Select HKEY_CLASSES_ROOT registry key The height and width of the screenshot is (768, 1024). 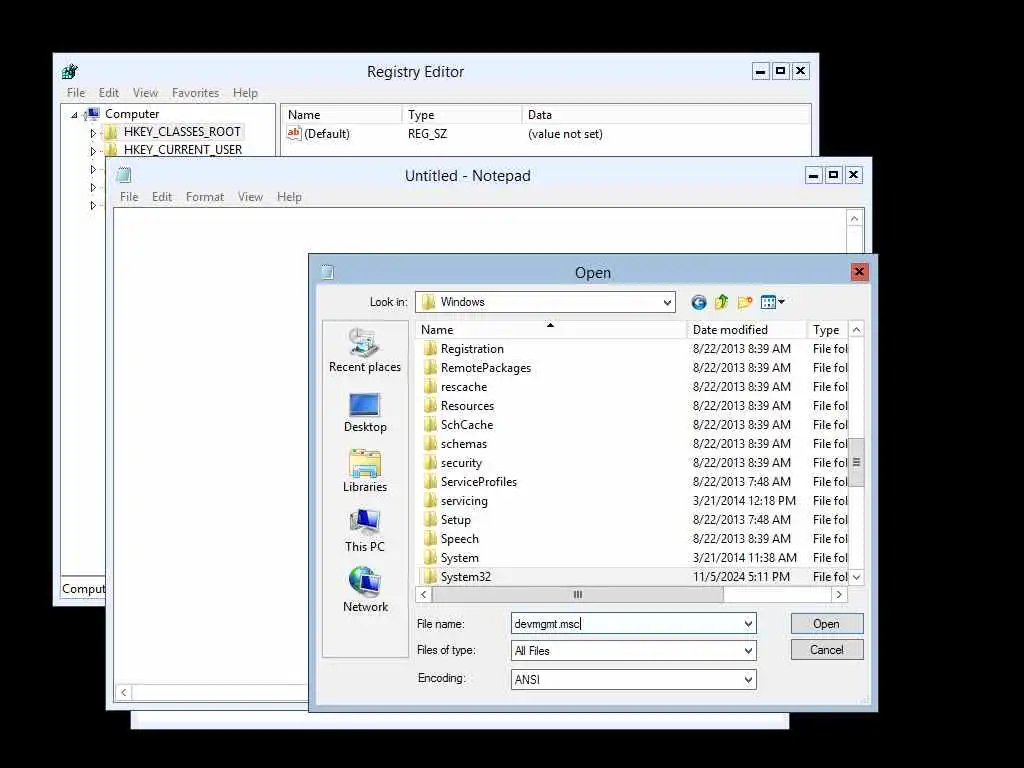point(182,132)
